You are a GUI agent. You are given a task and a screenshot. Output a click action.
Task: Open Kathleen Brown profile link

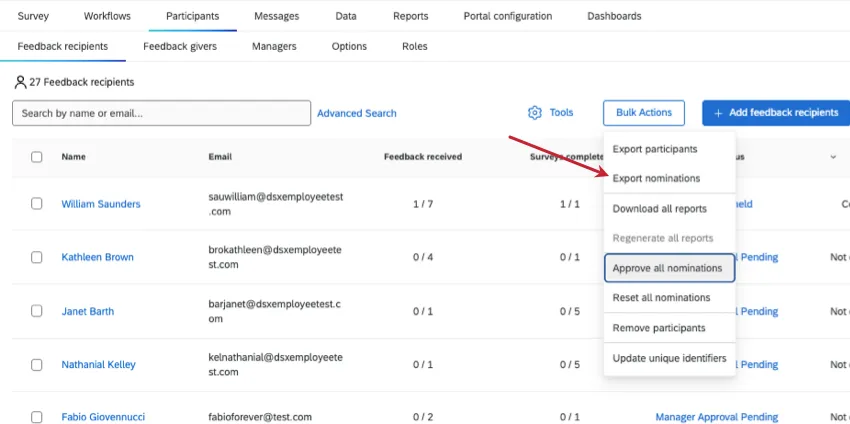[x=98, y=257]
